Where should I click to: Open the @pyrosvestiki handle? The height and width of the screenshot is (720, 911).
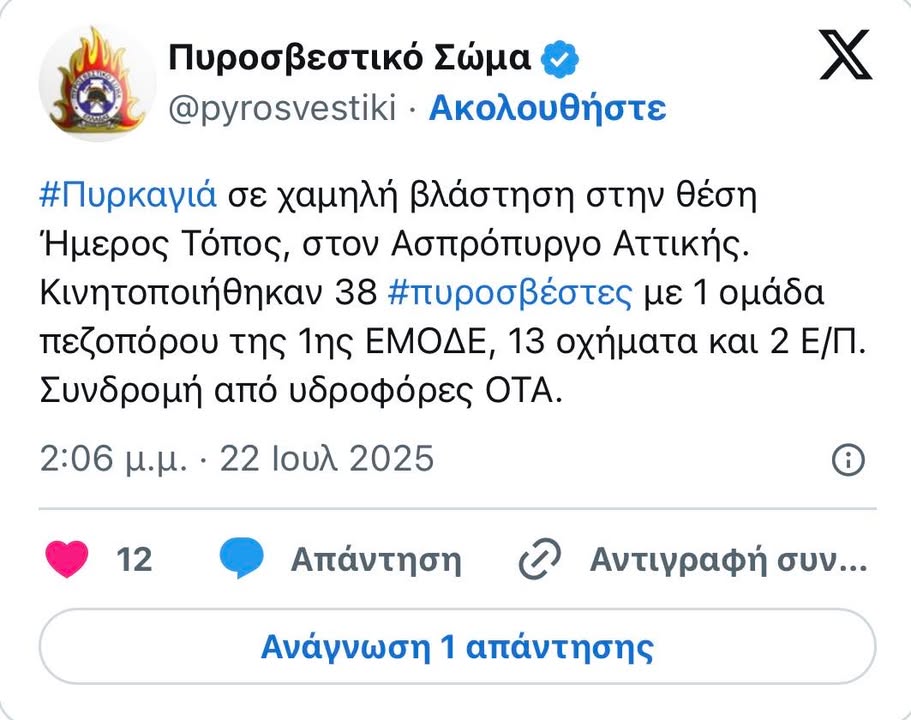point(283,108)
